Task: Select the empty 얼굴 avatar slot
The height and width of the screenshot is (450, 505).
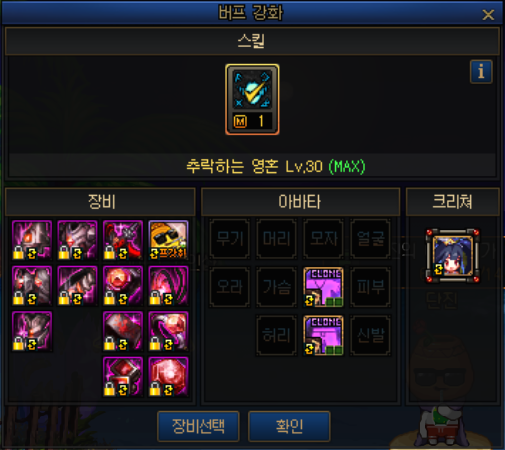Action: (x=370, y=239)
